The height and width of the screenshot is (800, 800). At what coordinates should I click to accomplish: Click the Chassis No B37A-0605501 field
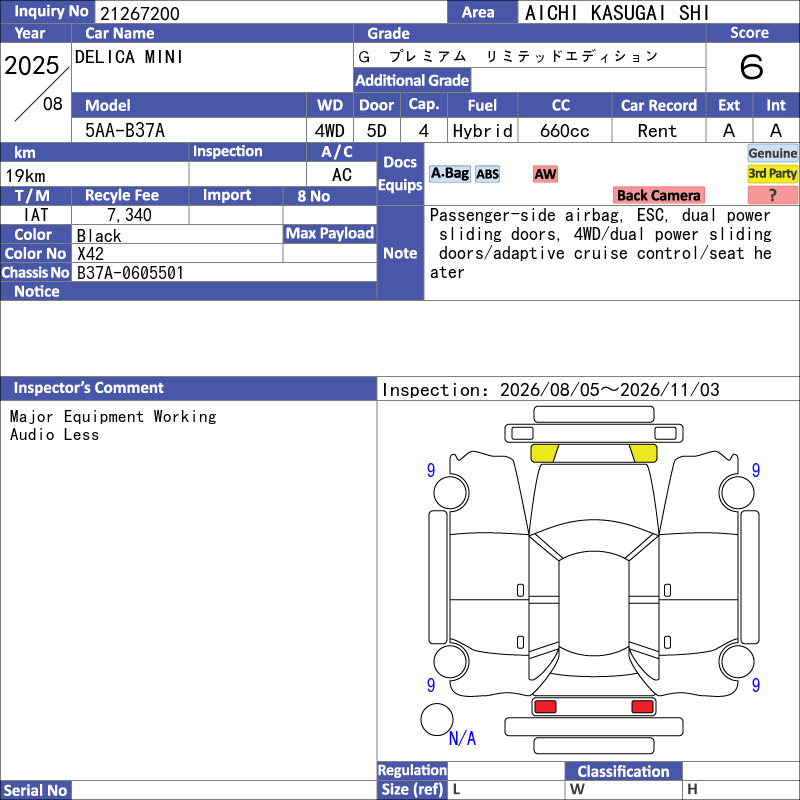point(224,272)
